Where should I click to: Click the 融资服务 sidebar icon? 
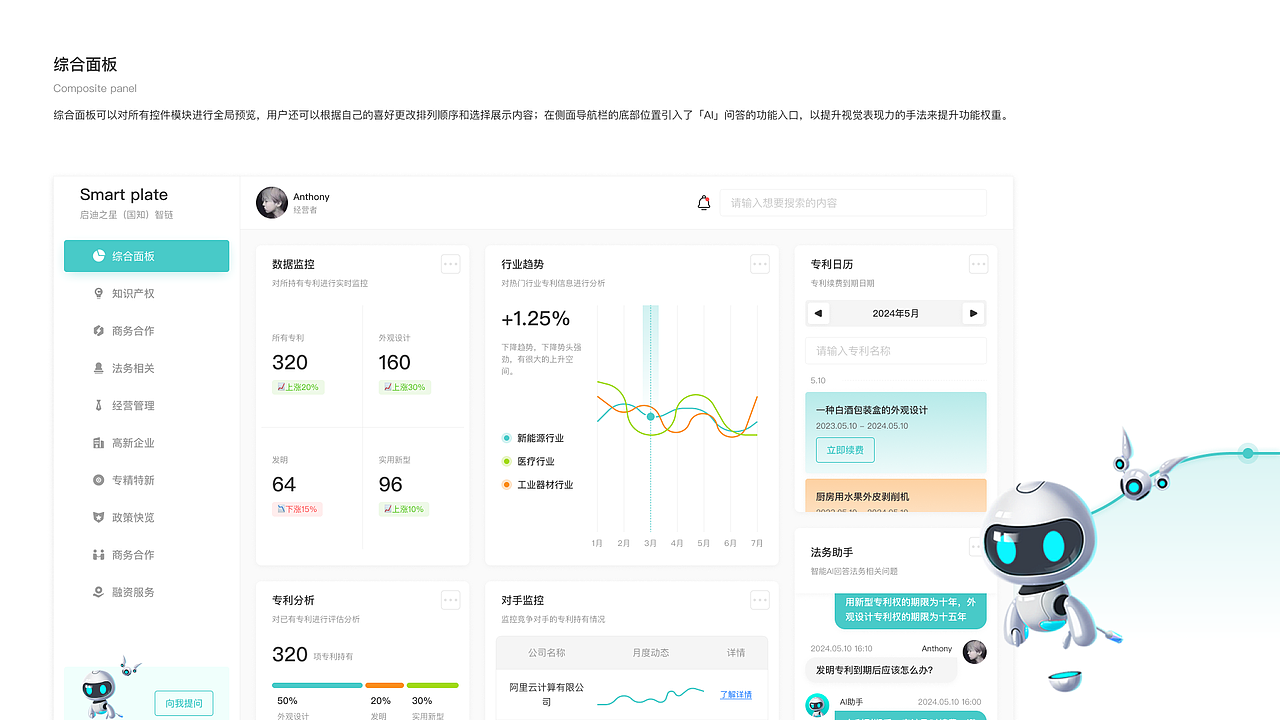[x=98, y=592]
